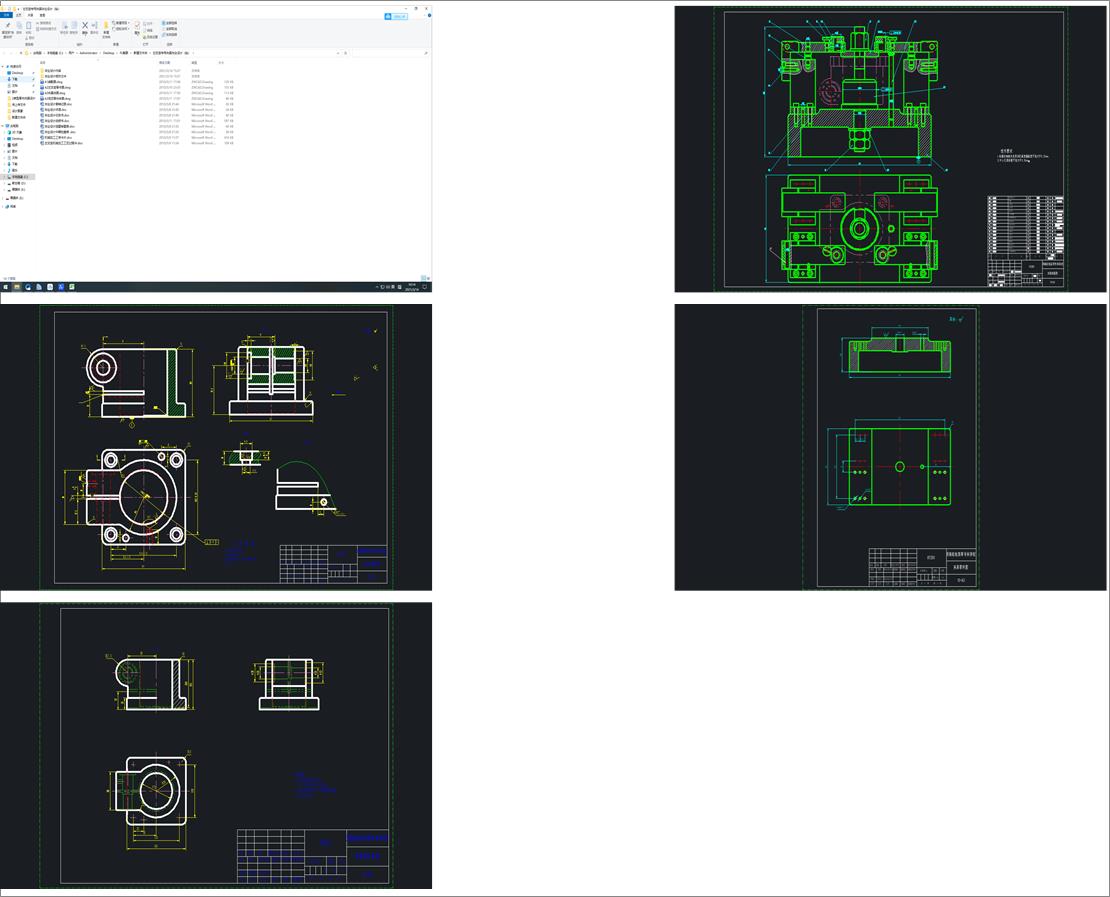
Task: Select the Network item in navigation pane
Action: (11, 207)
